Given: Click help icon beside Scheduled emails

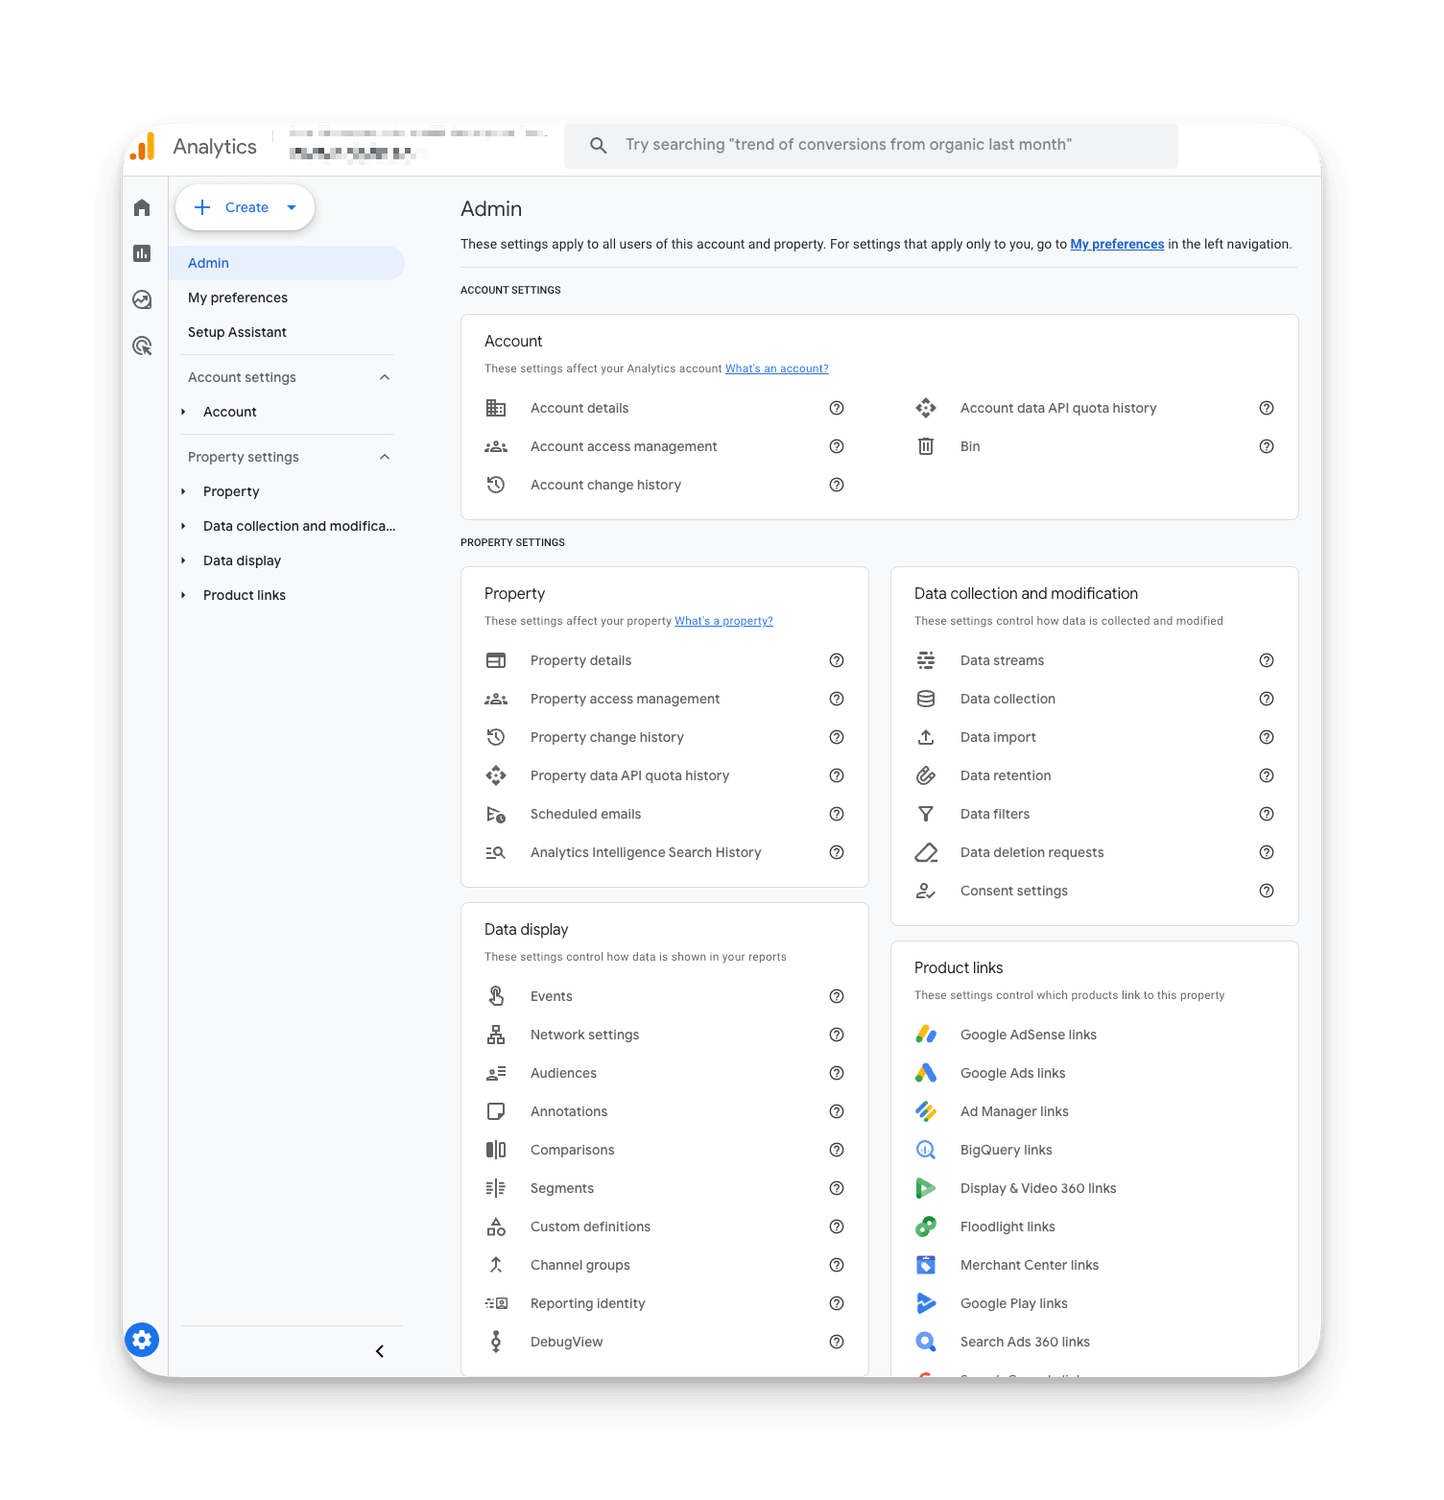Looking at the screenshot, I should (837, 814).
